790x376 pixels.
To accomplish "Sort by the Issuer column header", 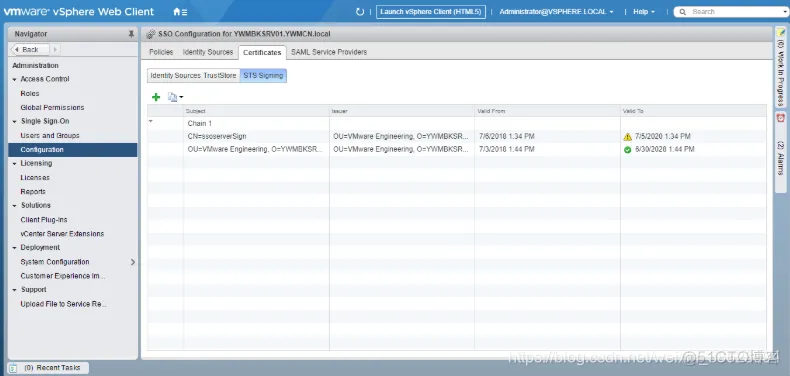I will 402,111.
